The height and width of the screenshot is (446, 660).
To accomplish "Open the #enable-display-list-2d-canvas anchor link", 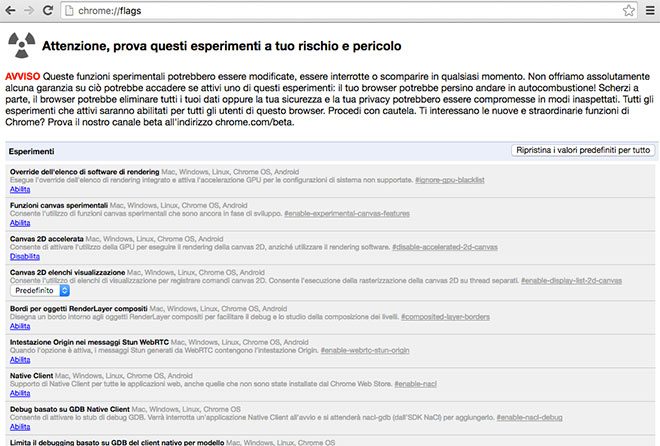I will [571, 281].
